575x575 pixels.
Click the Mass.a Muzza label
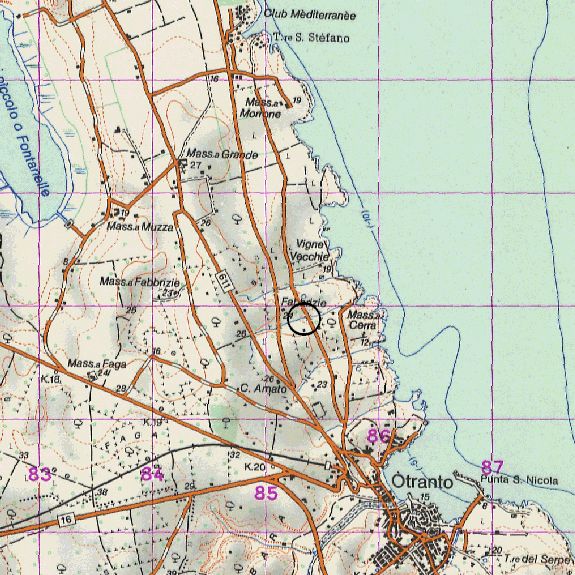[140, 227]
